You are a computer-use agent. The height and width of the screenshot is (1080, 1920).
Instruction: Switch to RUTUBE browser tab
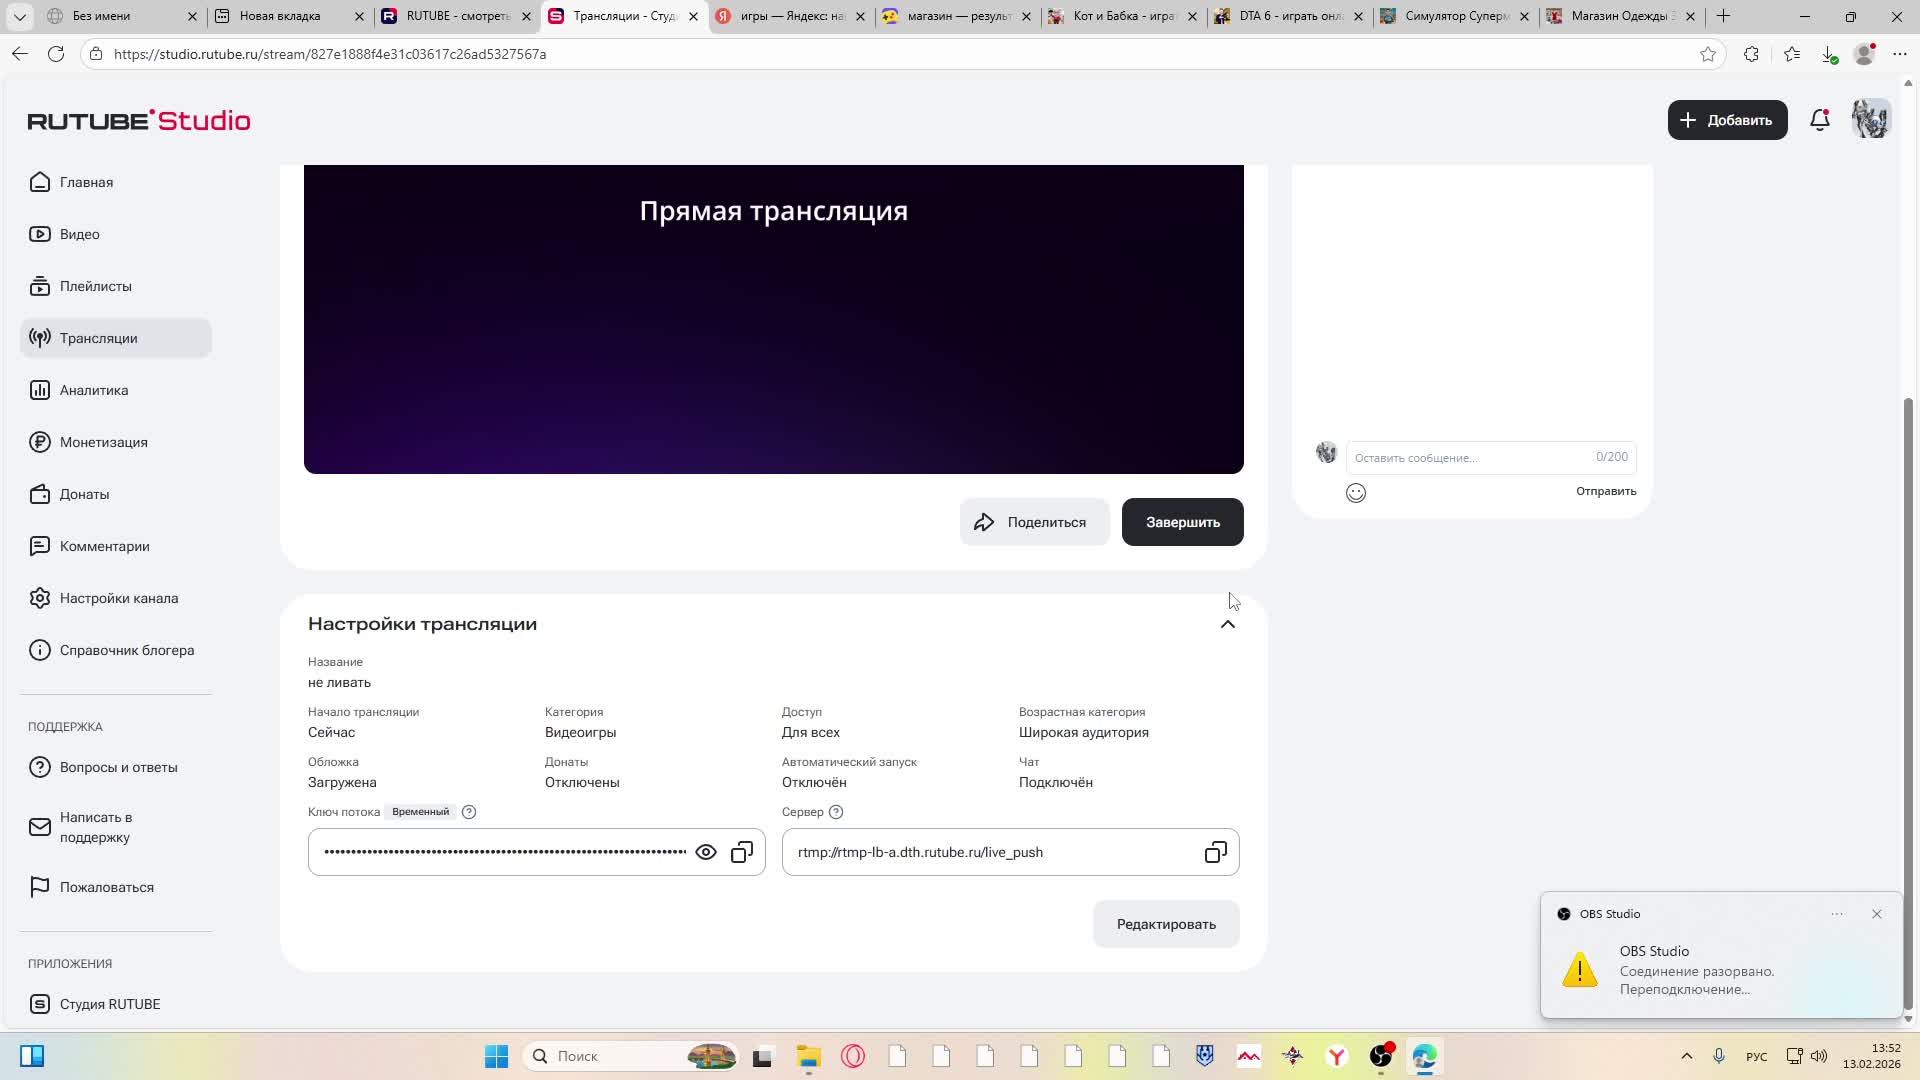[457, 16]
